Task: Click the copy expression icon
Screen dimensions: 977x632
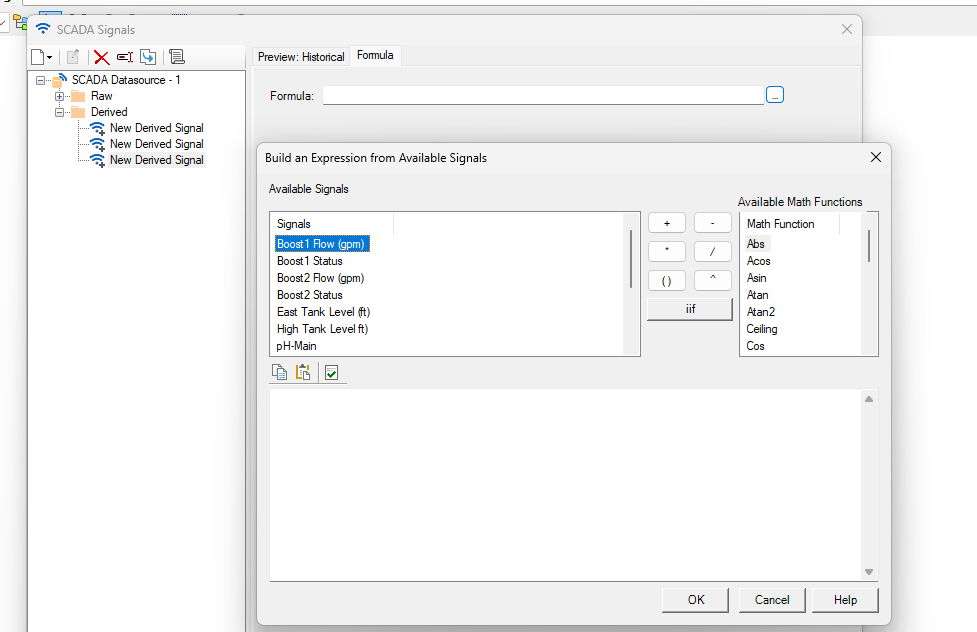Action: pos(280,372)
